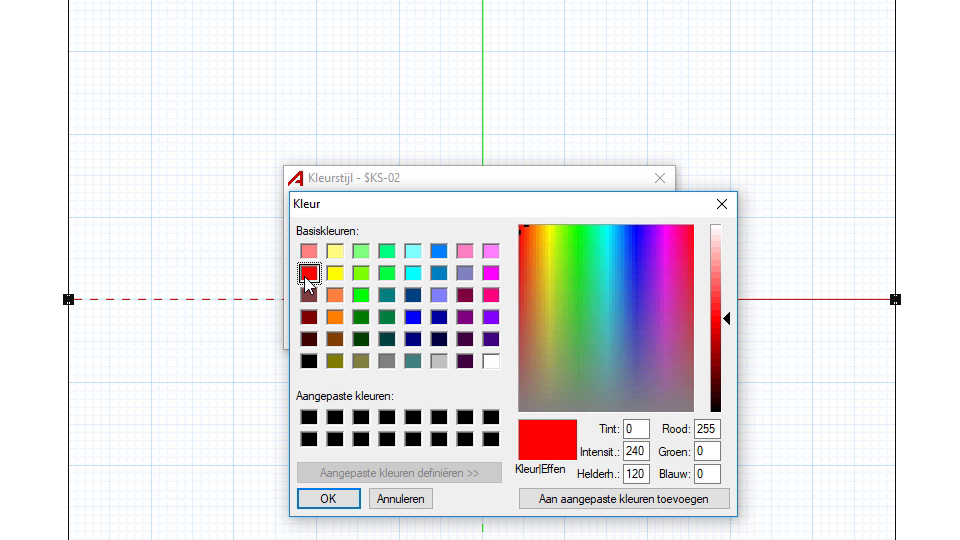The image size is (960, 540).
Task: Click the luminance slider arrow marker
Action: point(727,318)
